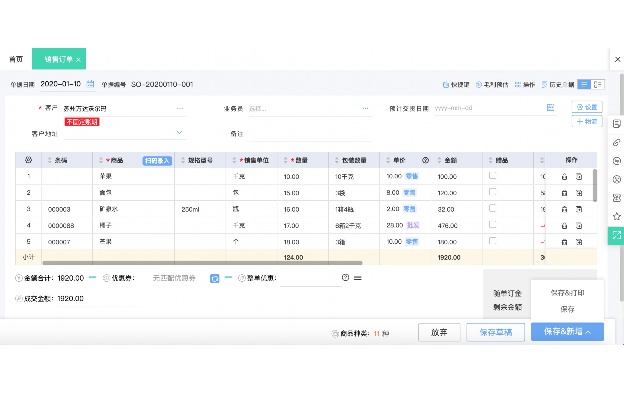Click the table's horizontal scrollbar
Image resolution: width=624 pixels, height=393 pixels.
[203, 263]
